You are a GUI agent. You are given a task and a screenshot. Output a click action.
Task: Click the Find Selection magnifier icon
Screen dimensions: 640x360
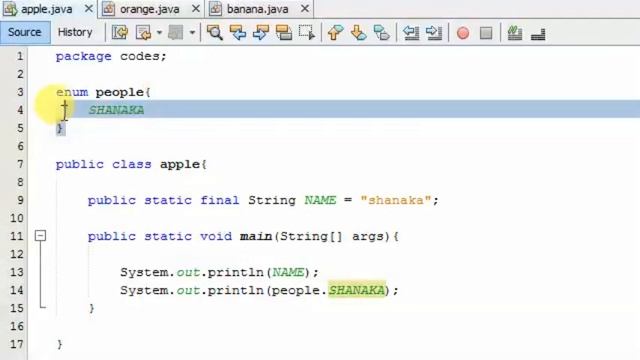(x=215, y=33)
